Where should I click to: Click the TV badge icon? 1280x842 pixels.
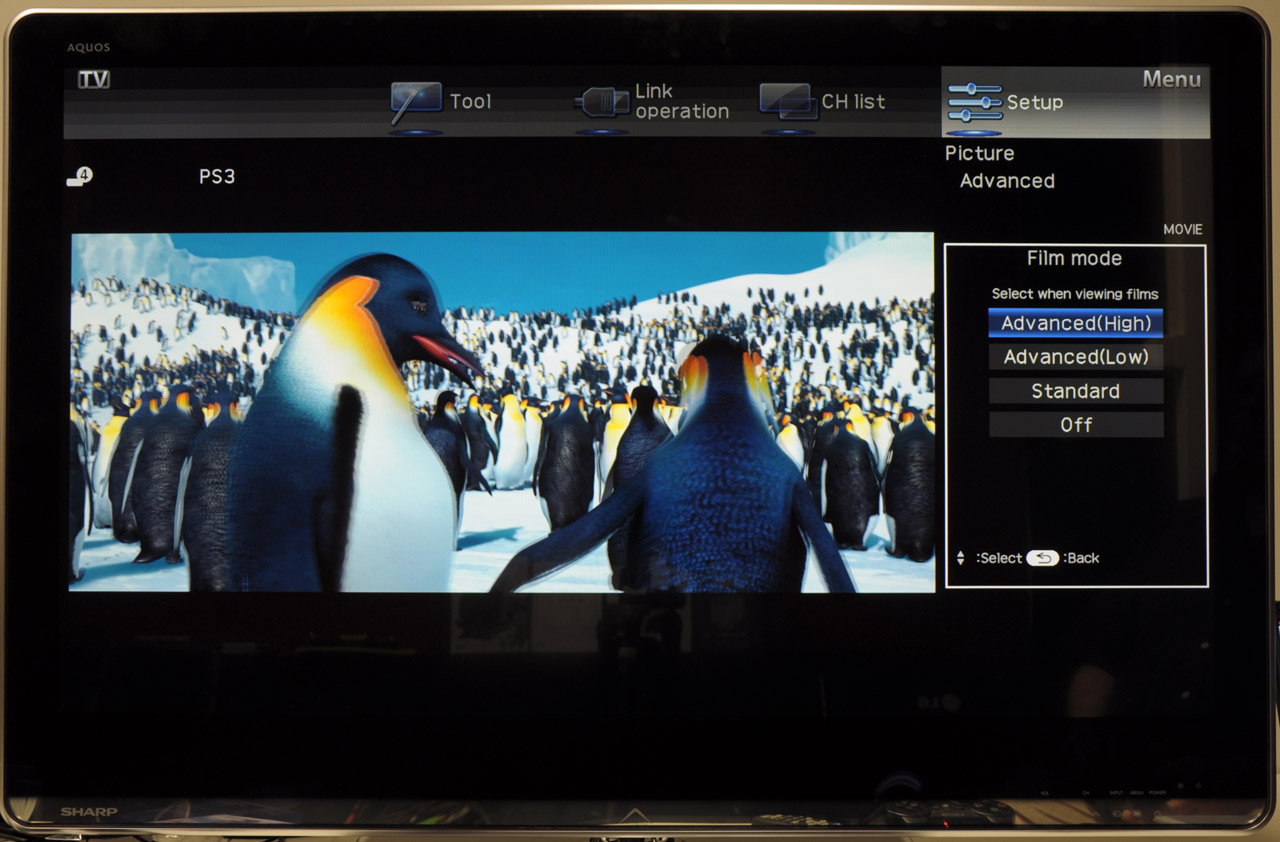pyautogui.click(x=94, y=80)
